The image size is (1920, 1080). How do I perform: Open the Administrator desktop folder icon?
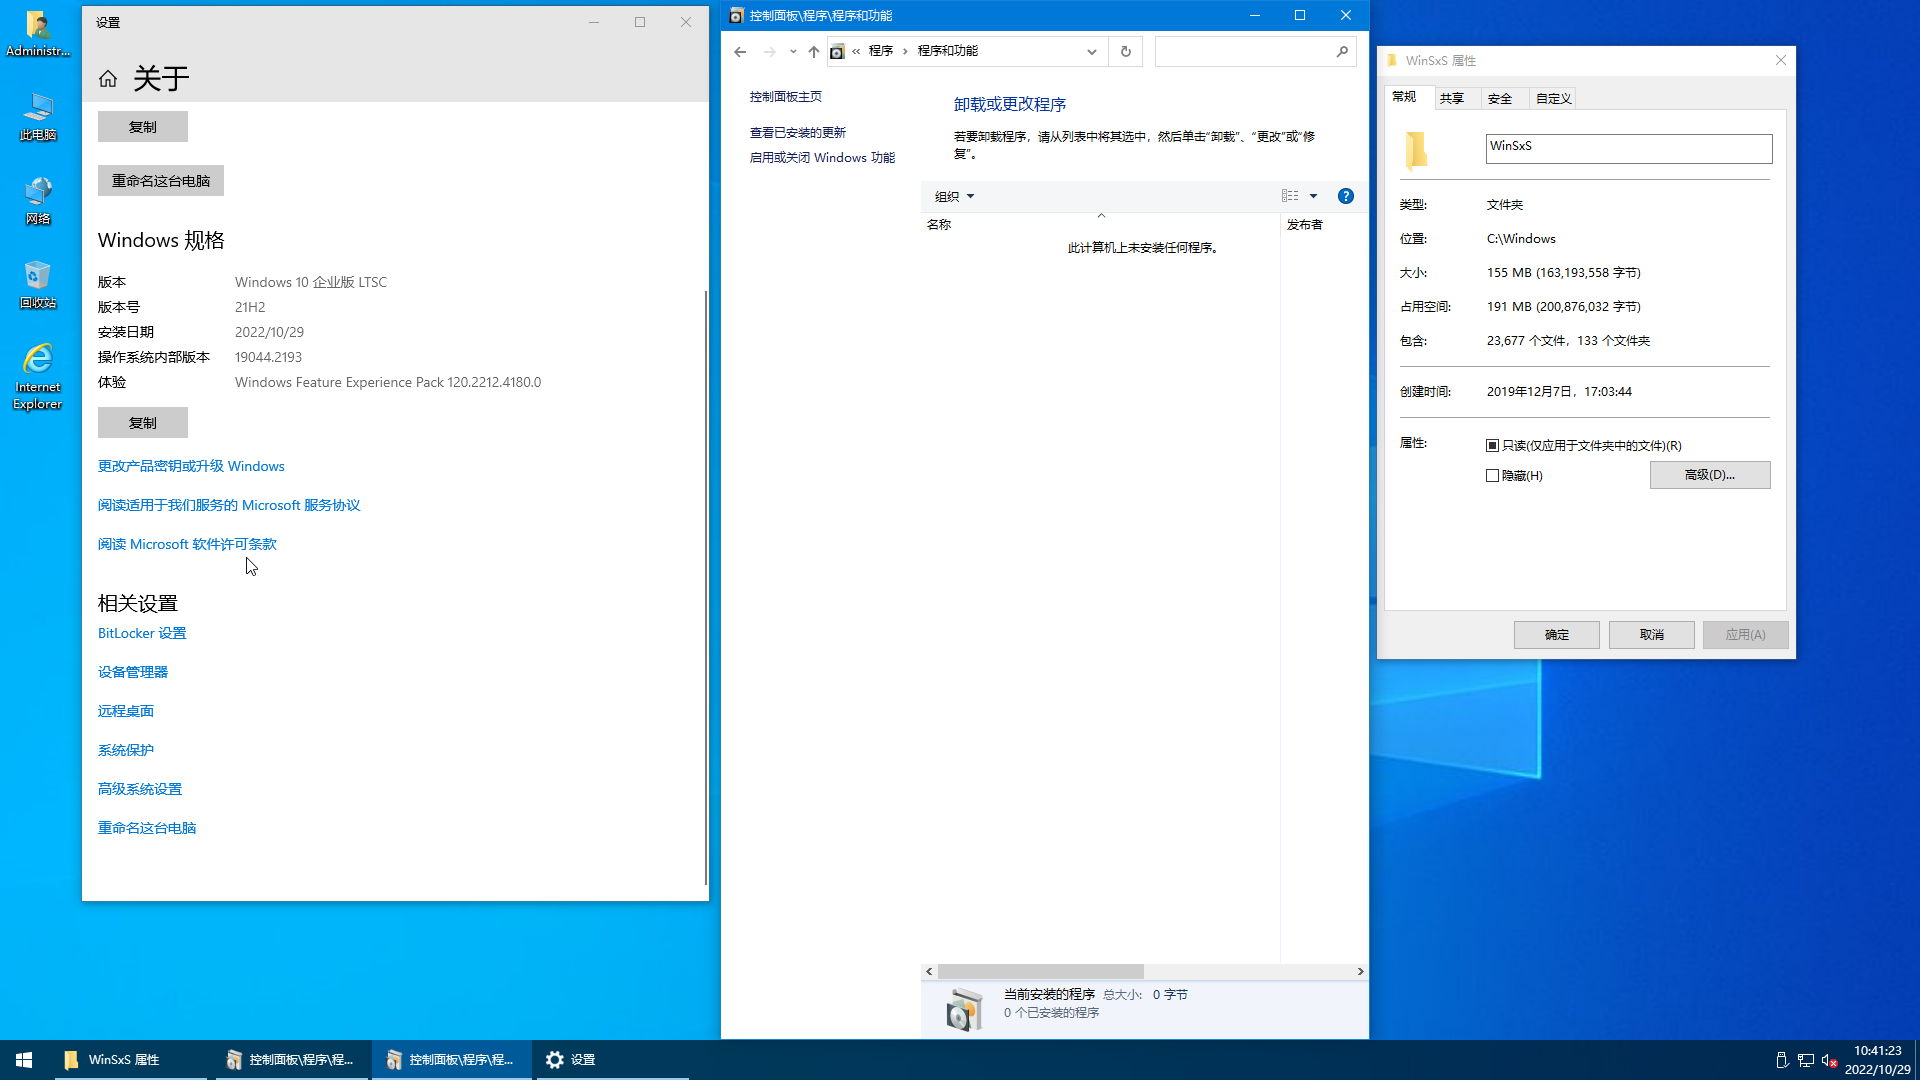[x=38, y=33]
